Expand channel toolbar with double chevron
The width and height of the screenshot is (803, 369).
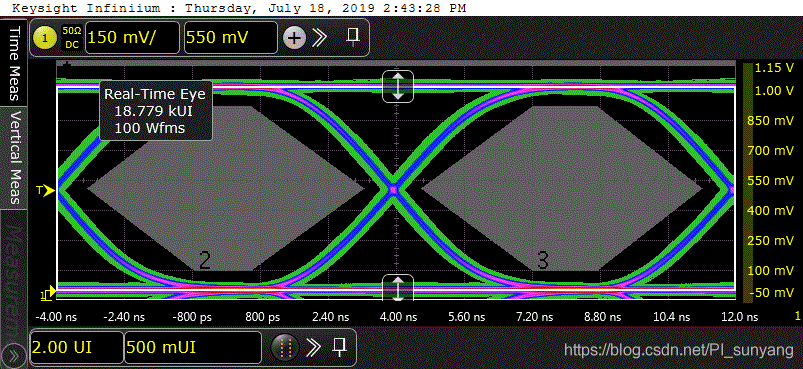point(321,37)
